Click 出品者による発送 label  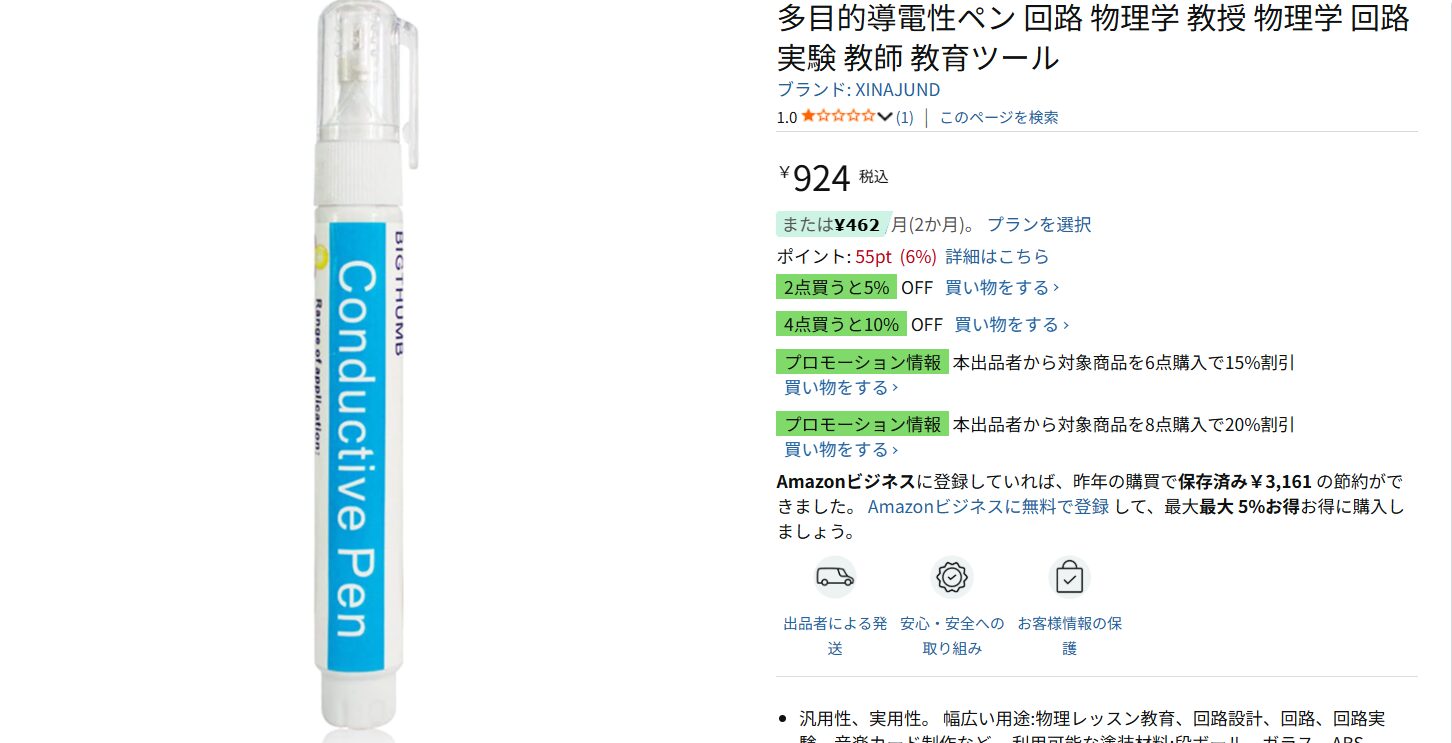(835, 636)
